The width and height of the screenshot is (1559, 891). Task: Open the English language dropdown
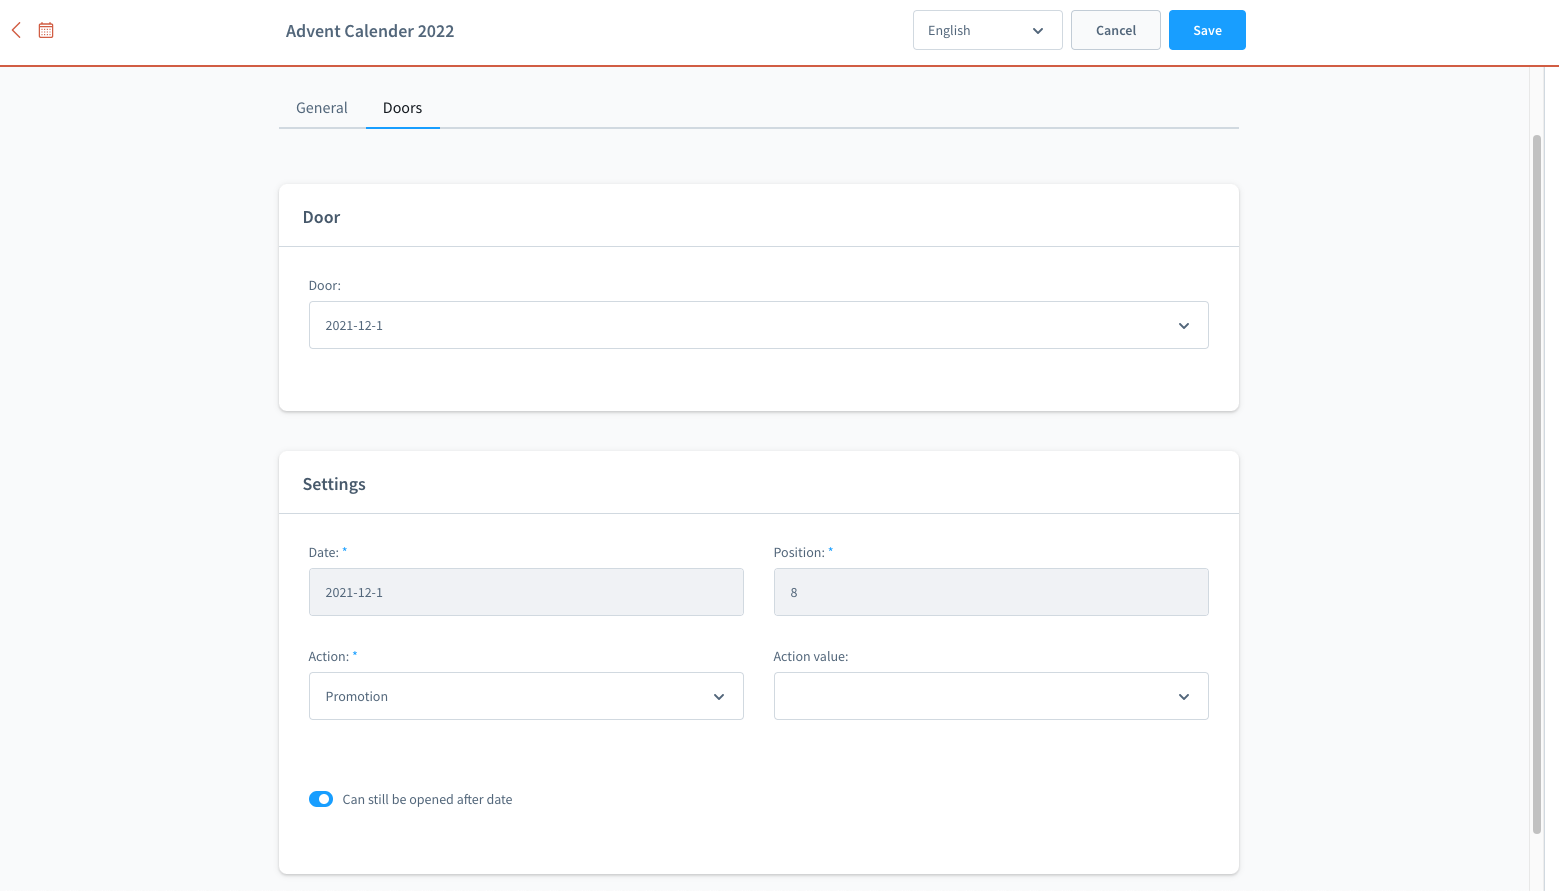click(988, 30)
